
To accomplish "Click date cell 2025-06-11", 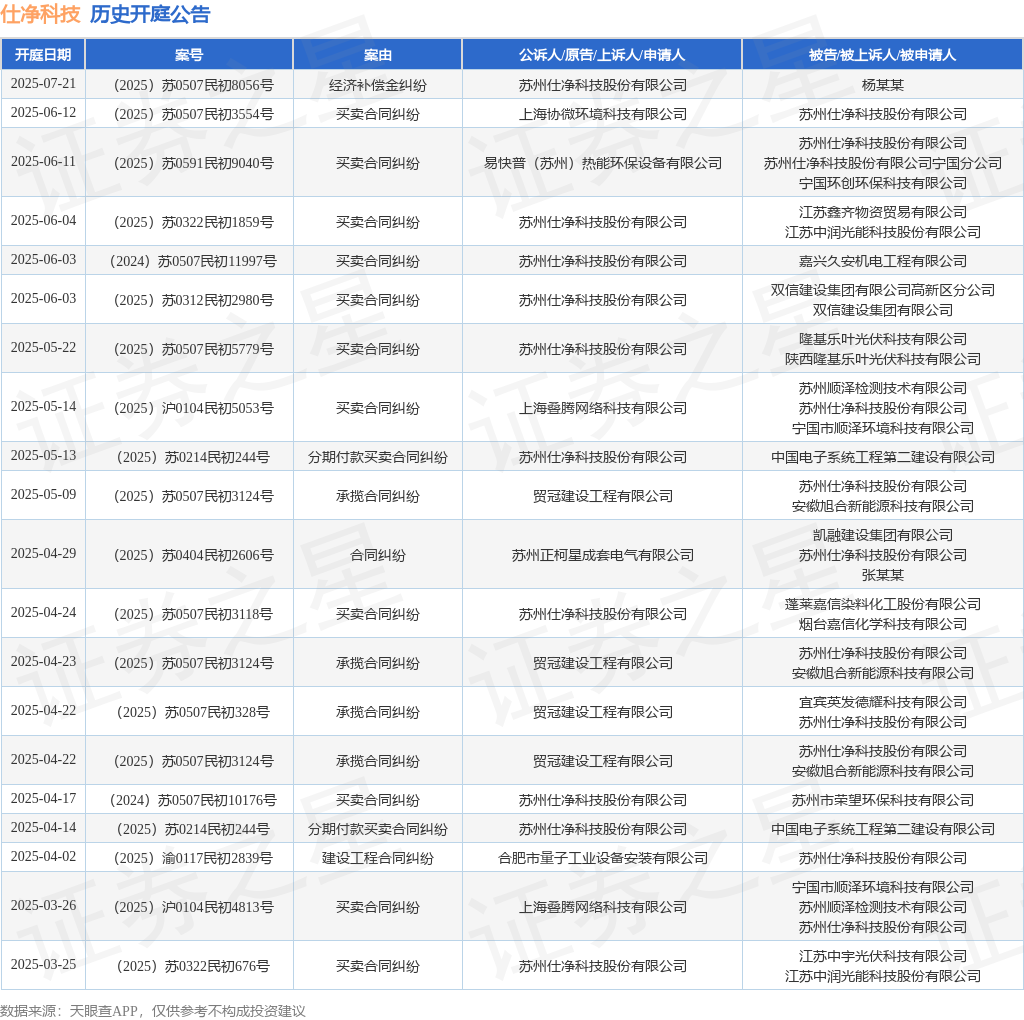I will (x=43, y=161).
